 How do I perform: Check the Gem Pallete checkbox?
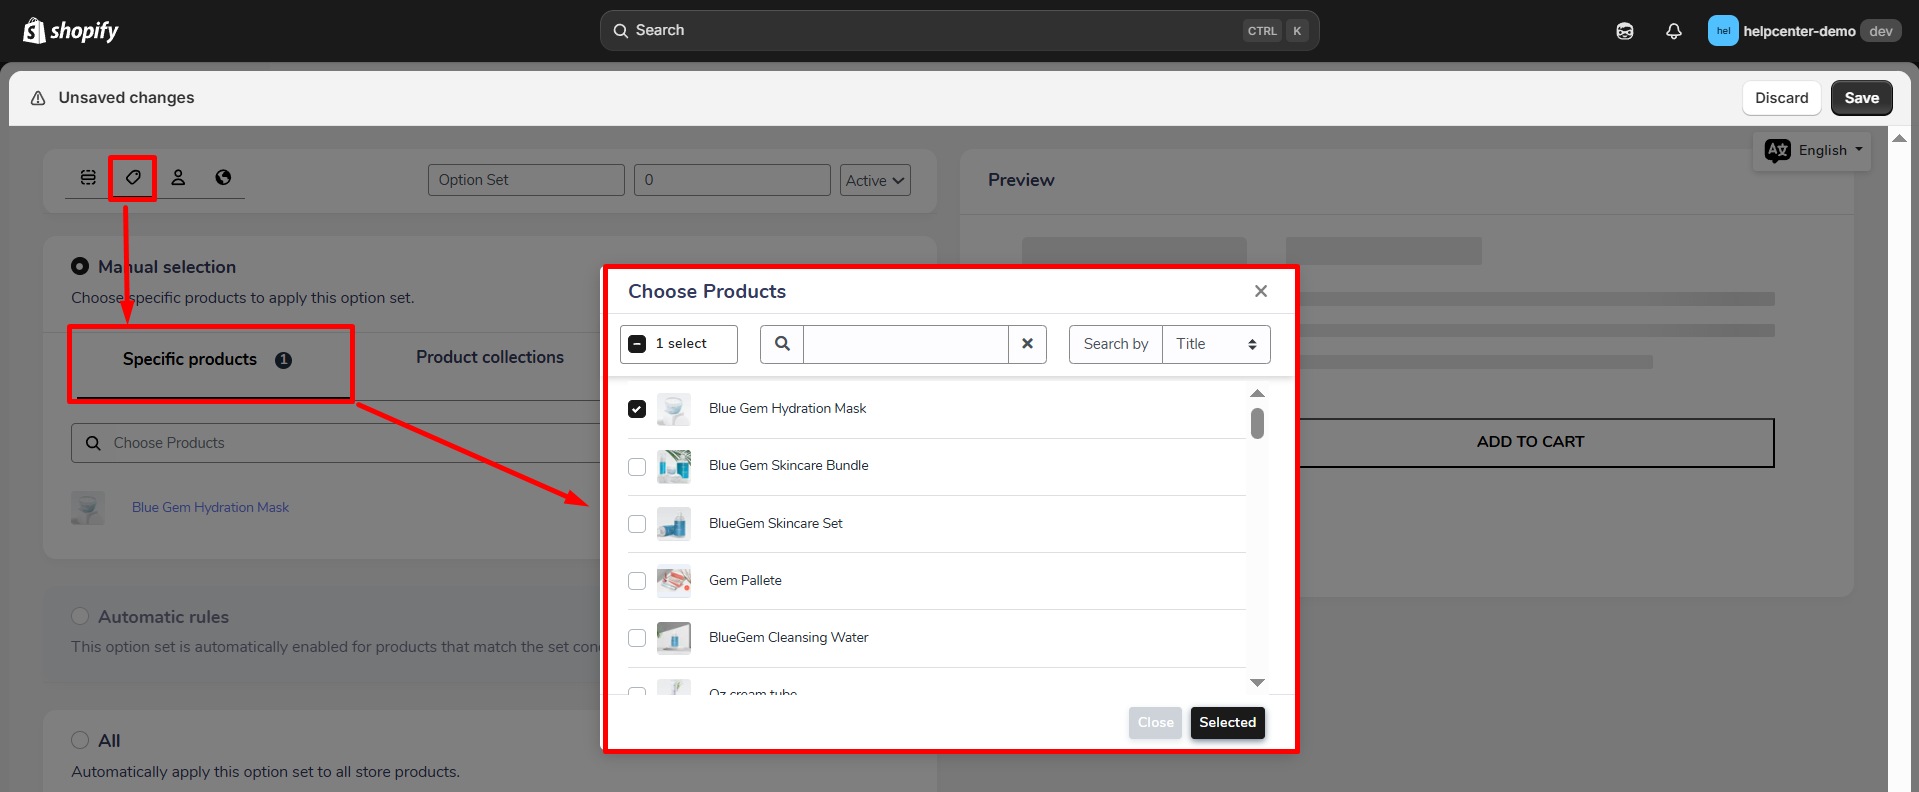637,581
